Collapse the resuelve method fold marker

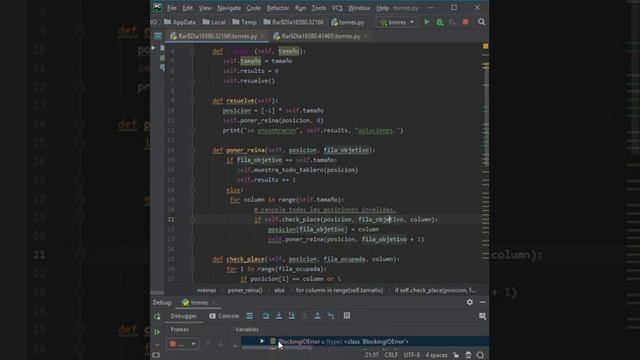(x=193, y=100)
